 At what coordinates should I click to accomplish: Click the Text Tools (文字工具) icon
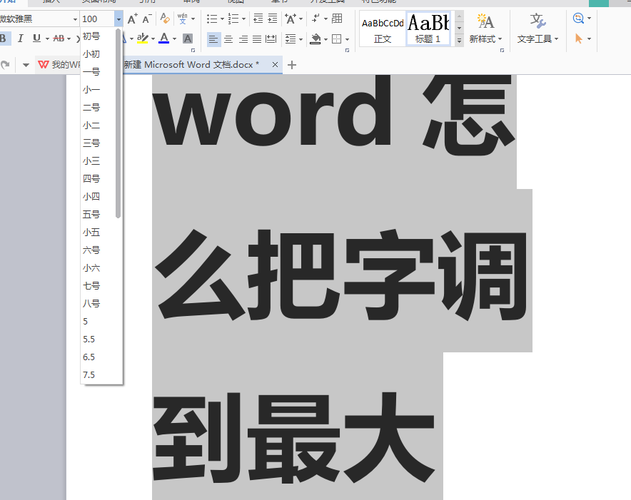537,21
